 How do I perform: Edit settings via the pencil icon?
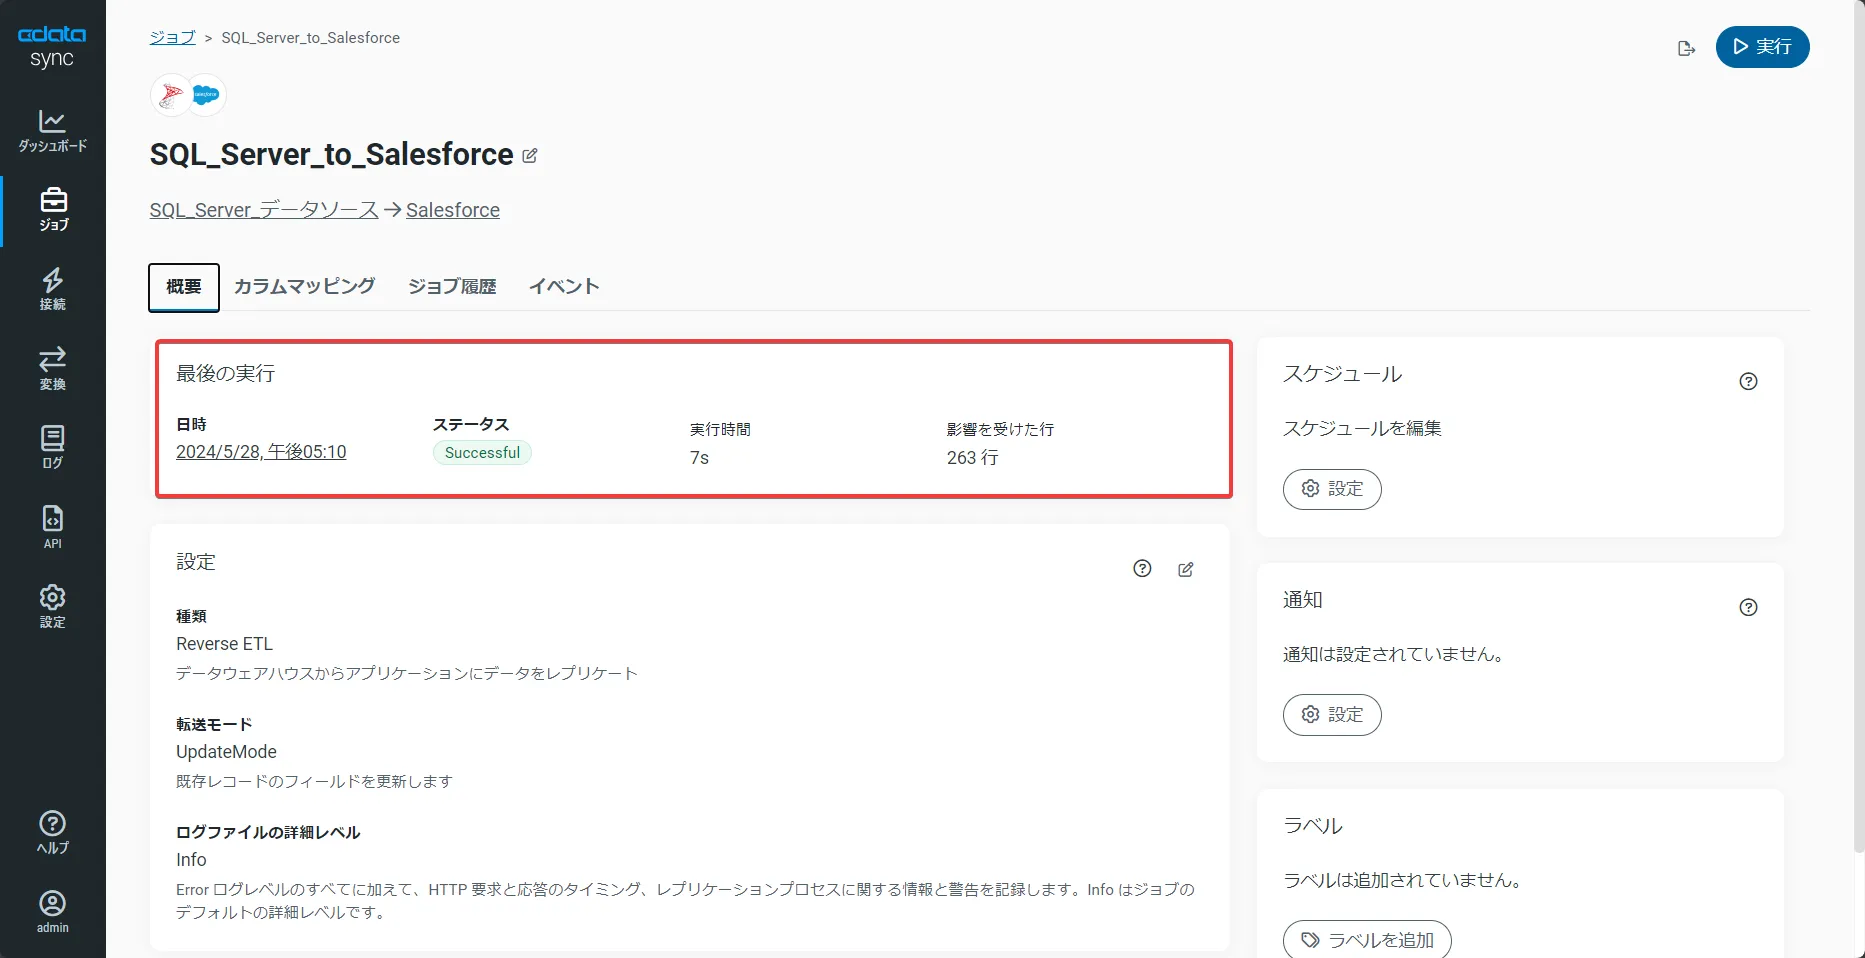pyautogui.click(x=1185, y=569)
